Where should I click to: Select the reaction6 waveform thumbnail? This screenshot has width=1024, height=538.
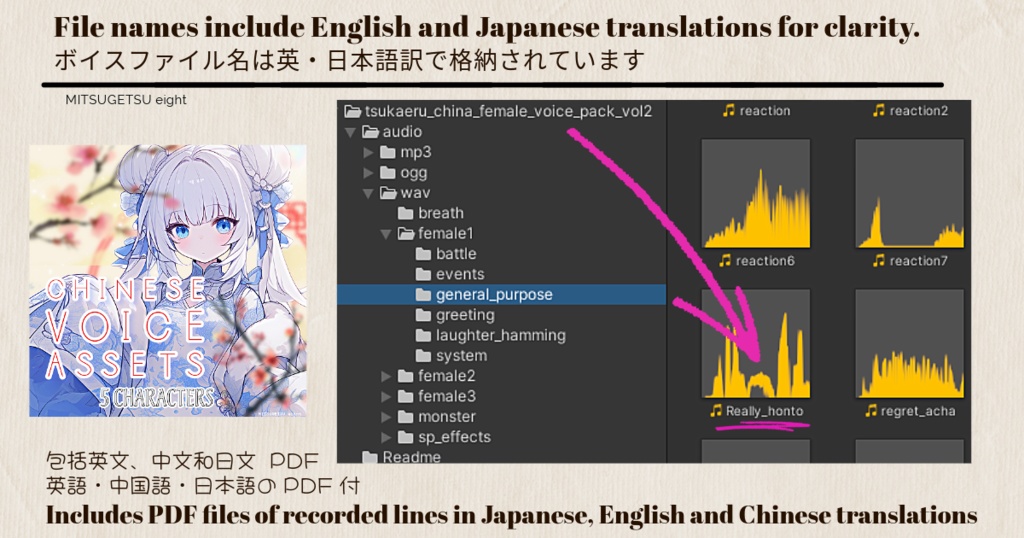tap(756, 193)
